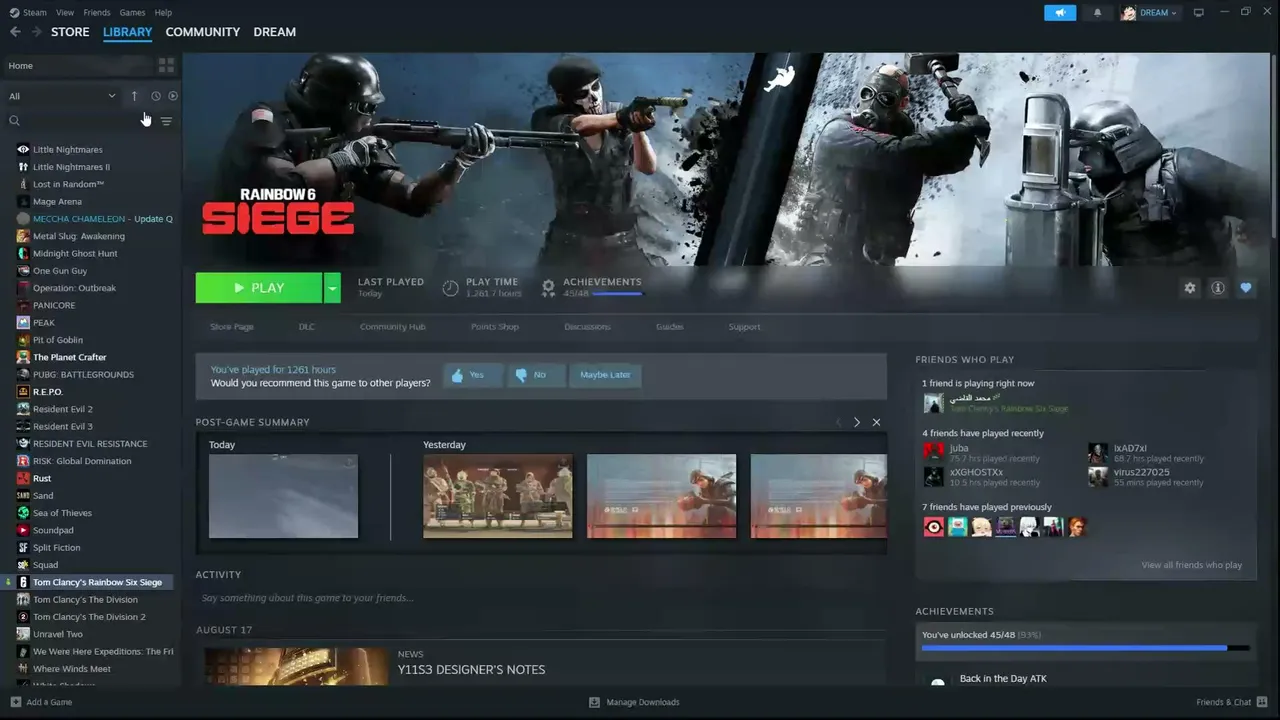The height and width of the screenshot is (720, 1280).
Task: Click the library search magnifier icon
Action: click(14, 121)
